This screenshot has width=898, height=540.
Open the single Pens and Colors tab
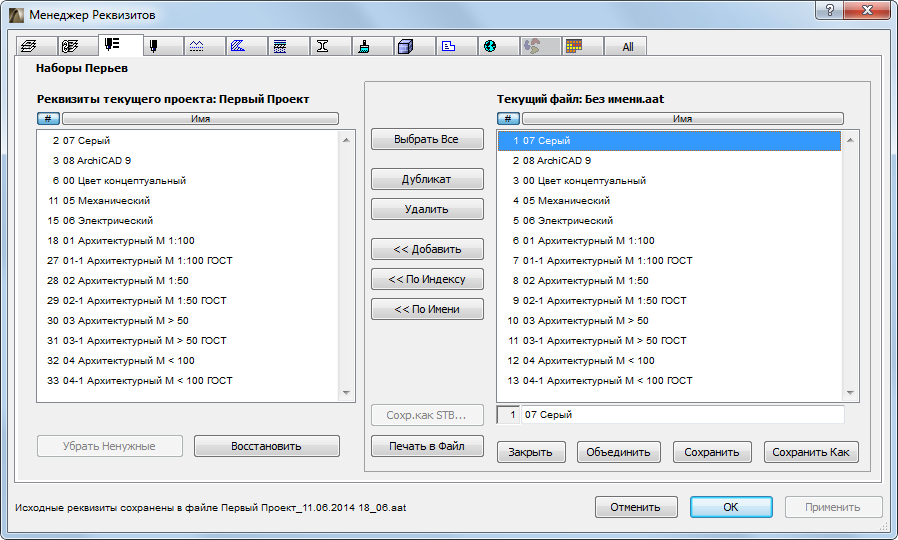tap(163, 46)
